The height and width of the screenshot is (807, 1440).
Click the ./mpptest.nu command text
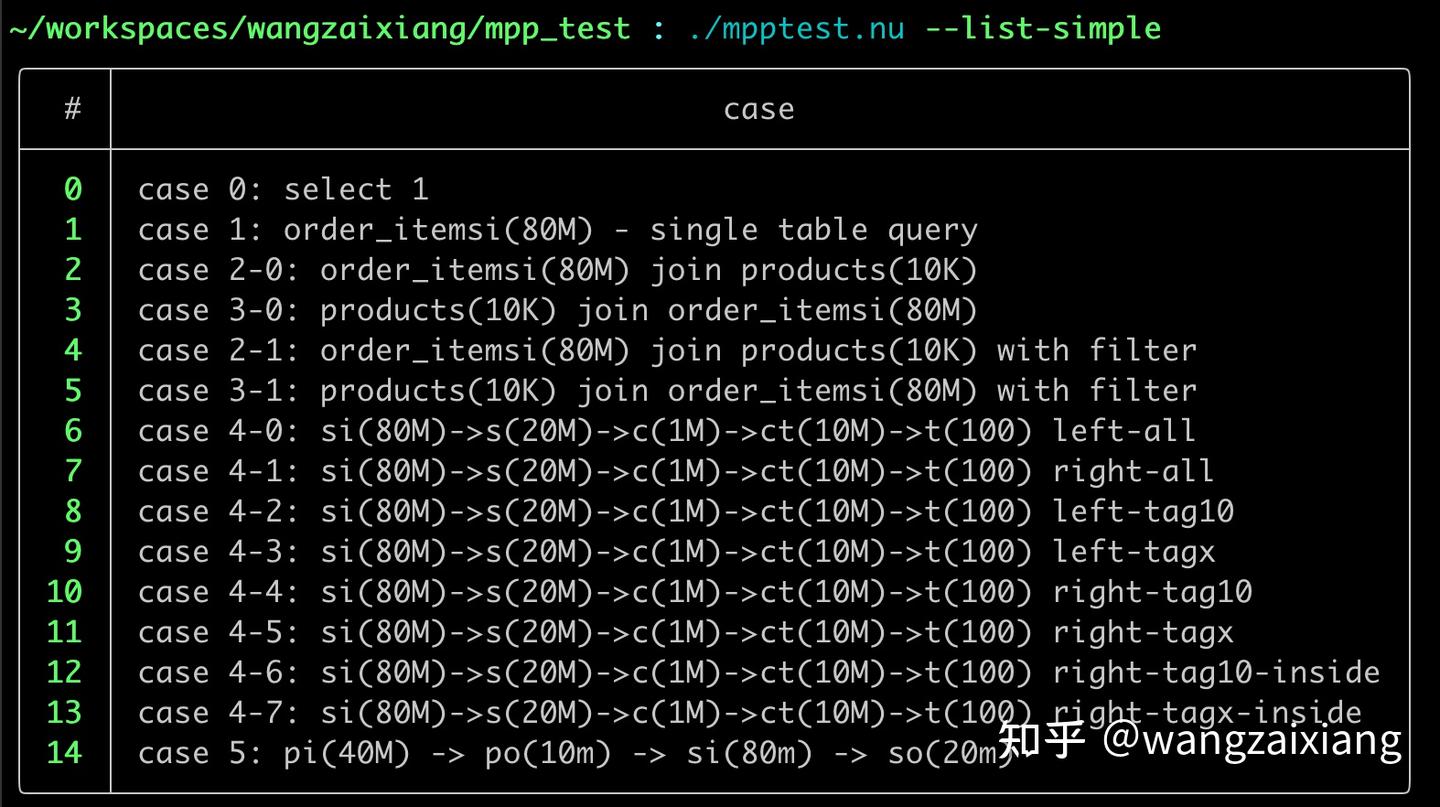[796, 28]
